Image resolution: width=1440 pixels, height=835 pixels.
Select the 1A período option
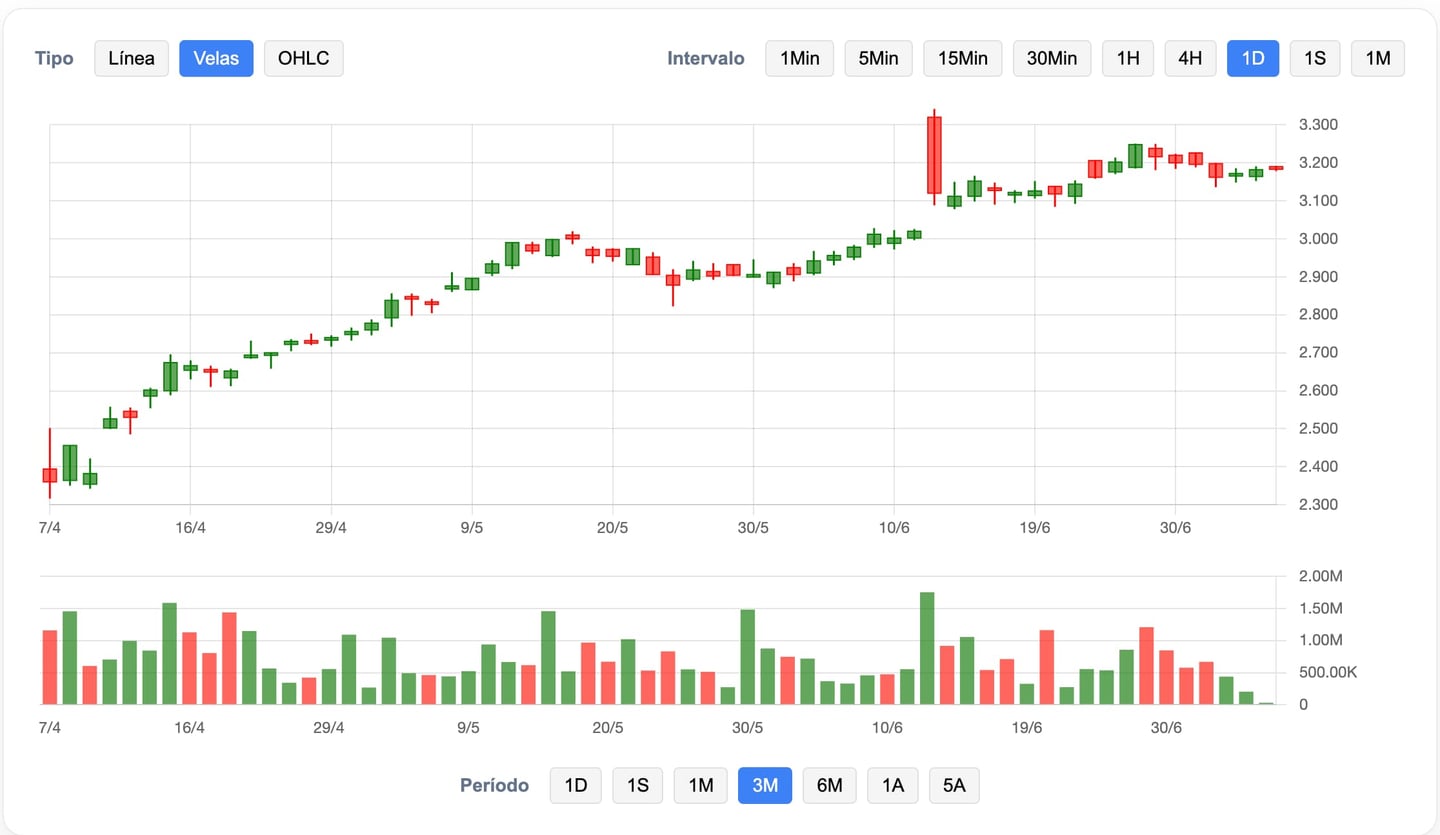(x=892, y=786)
